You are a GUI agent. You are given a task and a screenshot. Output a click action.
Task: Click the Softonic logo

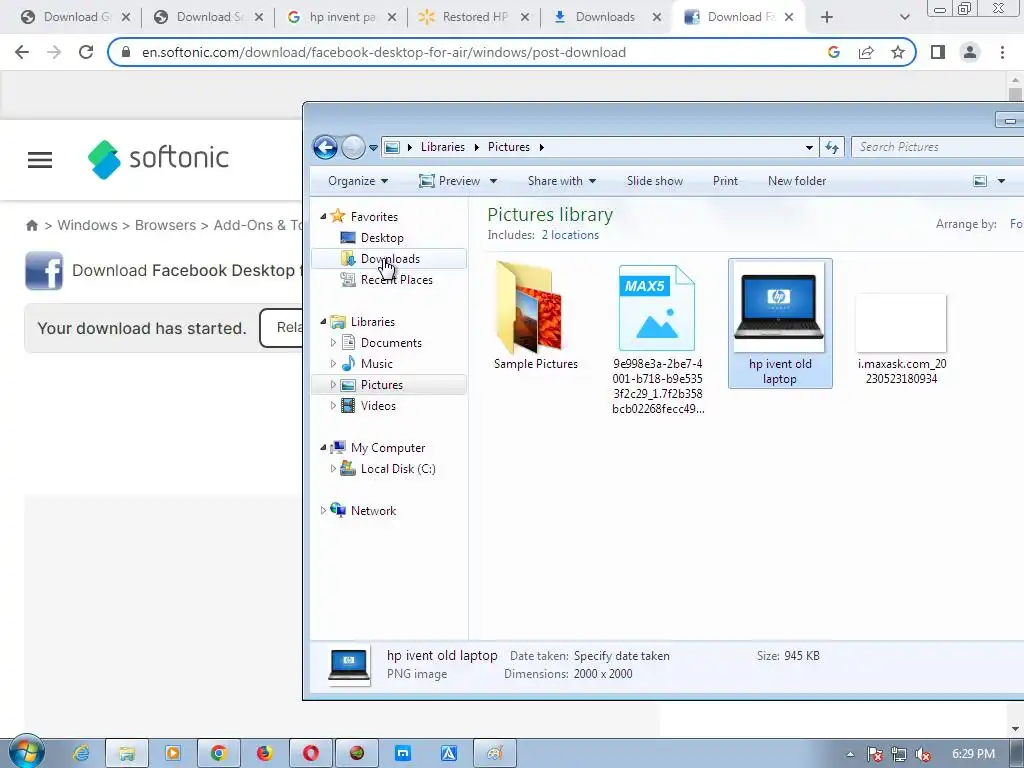pos(158,159)
